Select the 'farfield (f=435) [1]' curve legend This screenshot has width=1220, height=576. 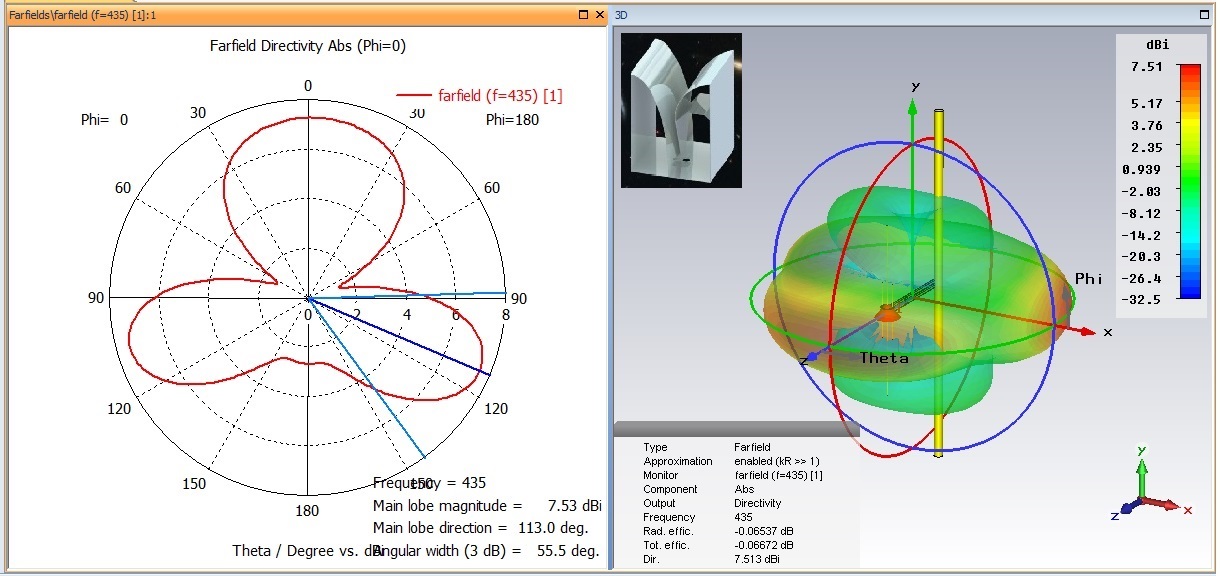click(x=480, y=95)
